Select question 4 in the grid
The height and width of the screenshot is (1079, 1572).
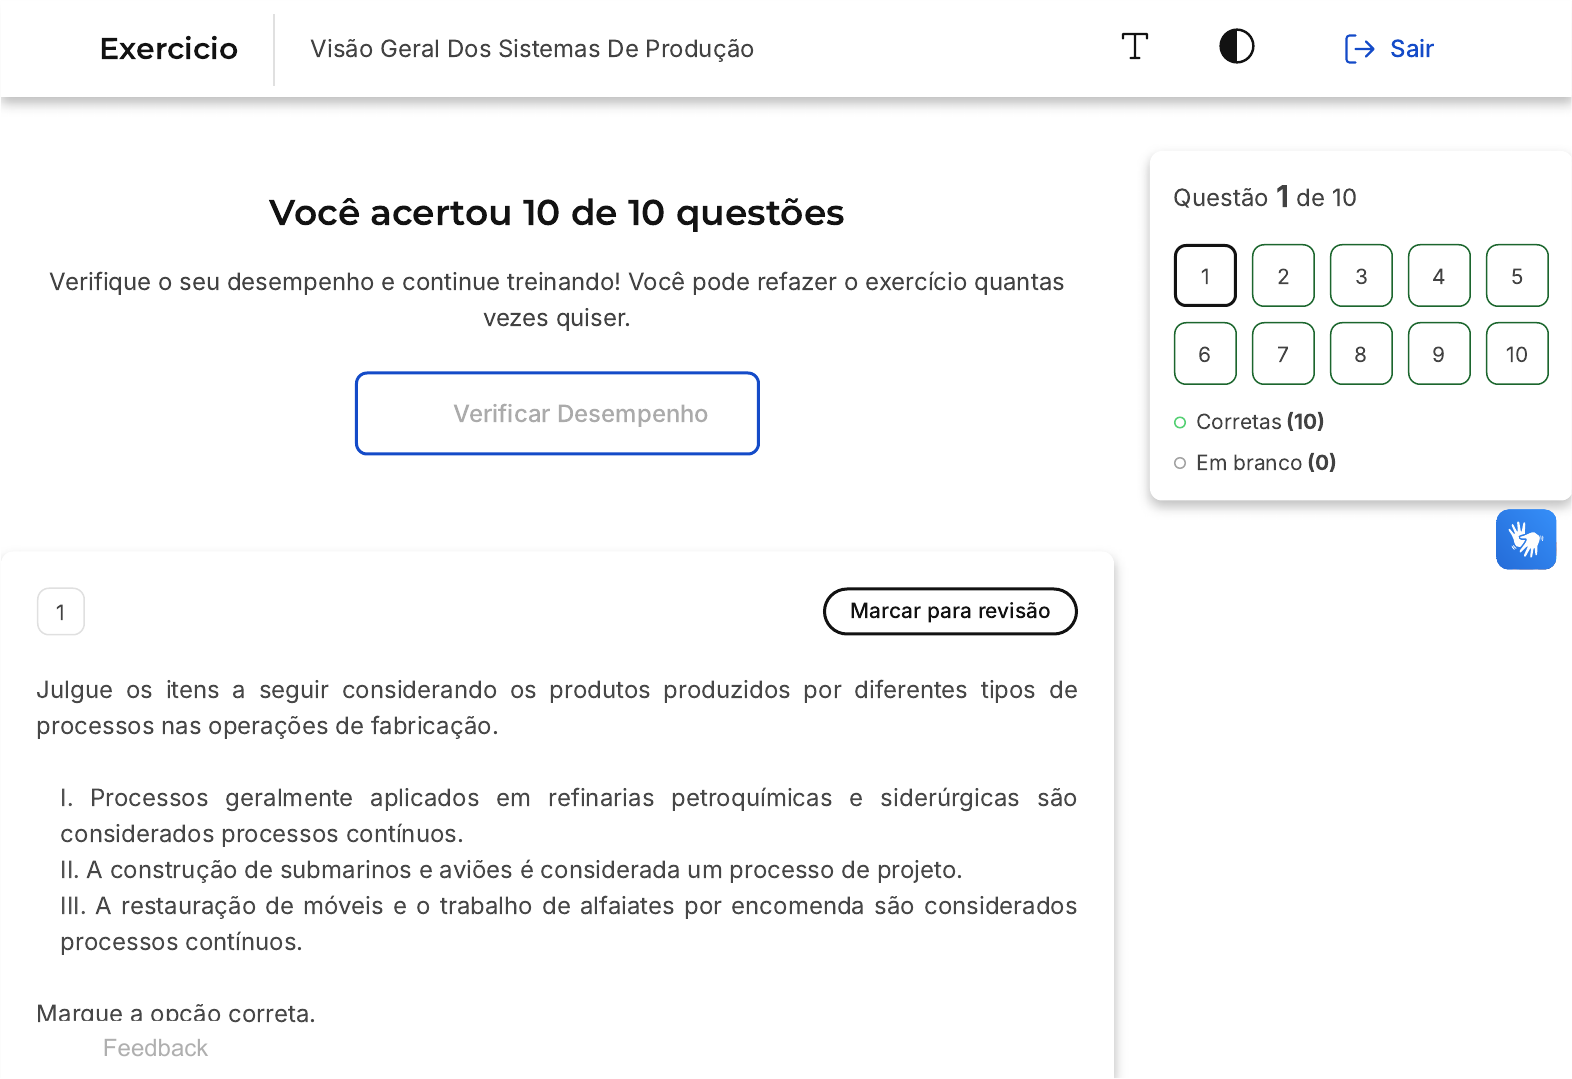coord(1438,276)
